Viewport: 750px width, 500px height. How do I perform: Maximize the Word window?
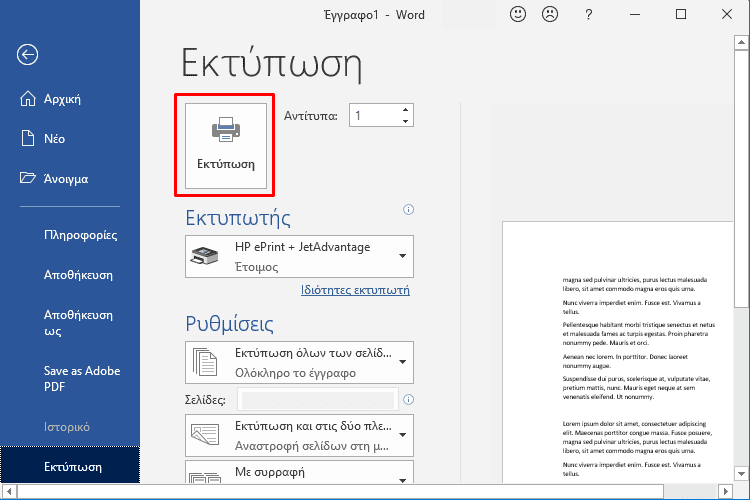click(x=681, y=14)
